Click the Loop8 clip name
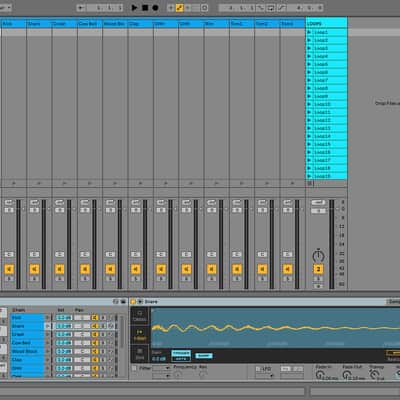 (x=321, y=88)
